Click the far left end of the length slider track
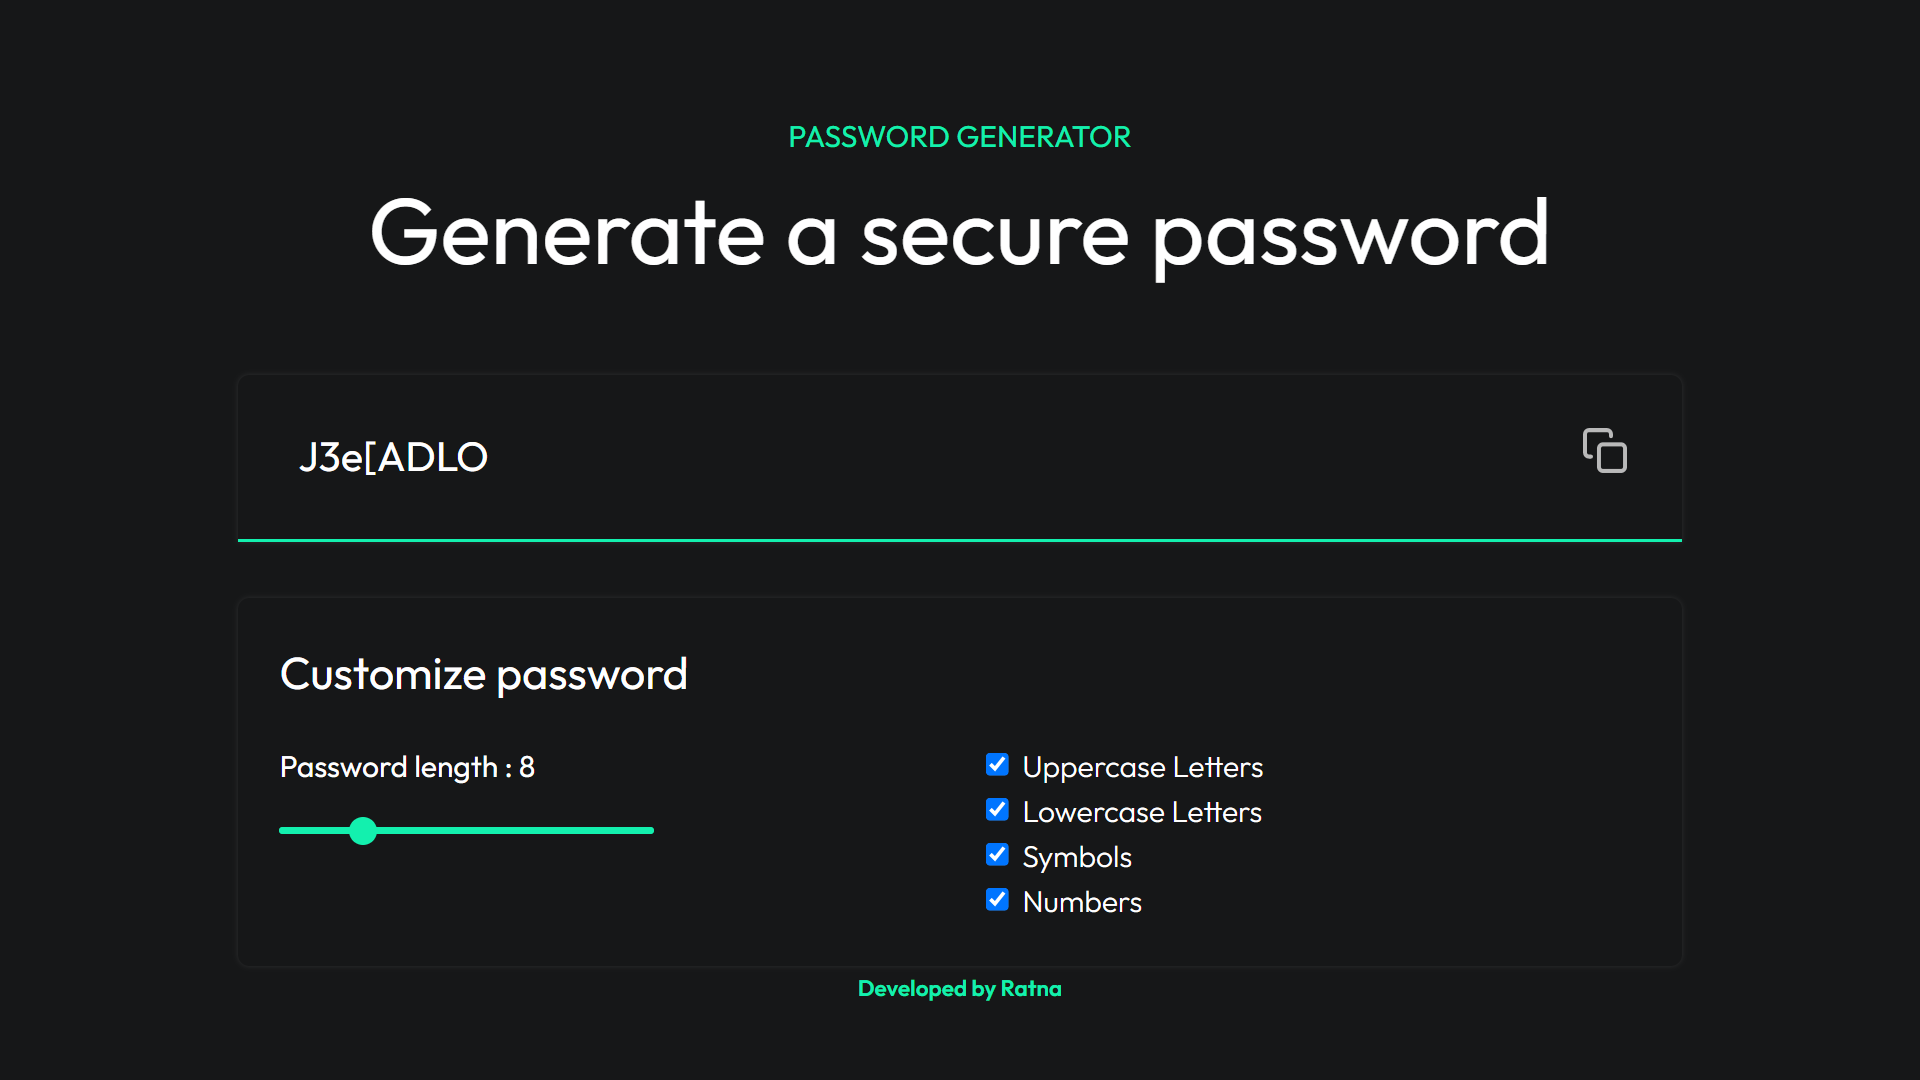The width and height of the screenshot is (1920, 1080). click(x=284, y=831)
